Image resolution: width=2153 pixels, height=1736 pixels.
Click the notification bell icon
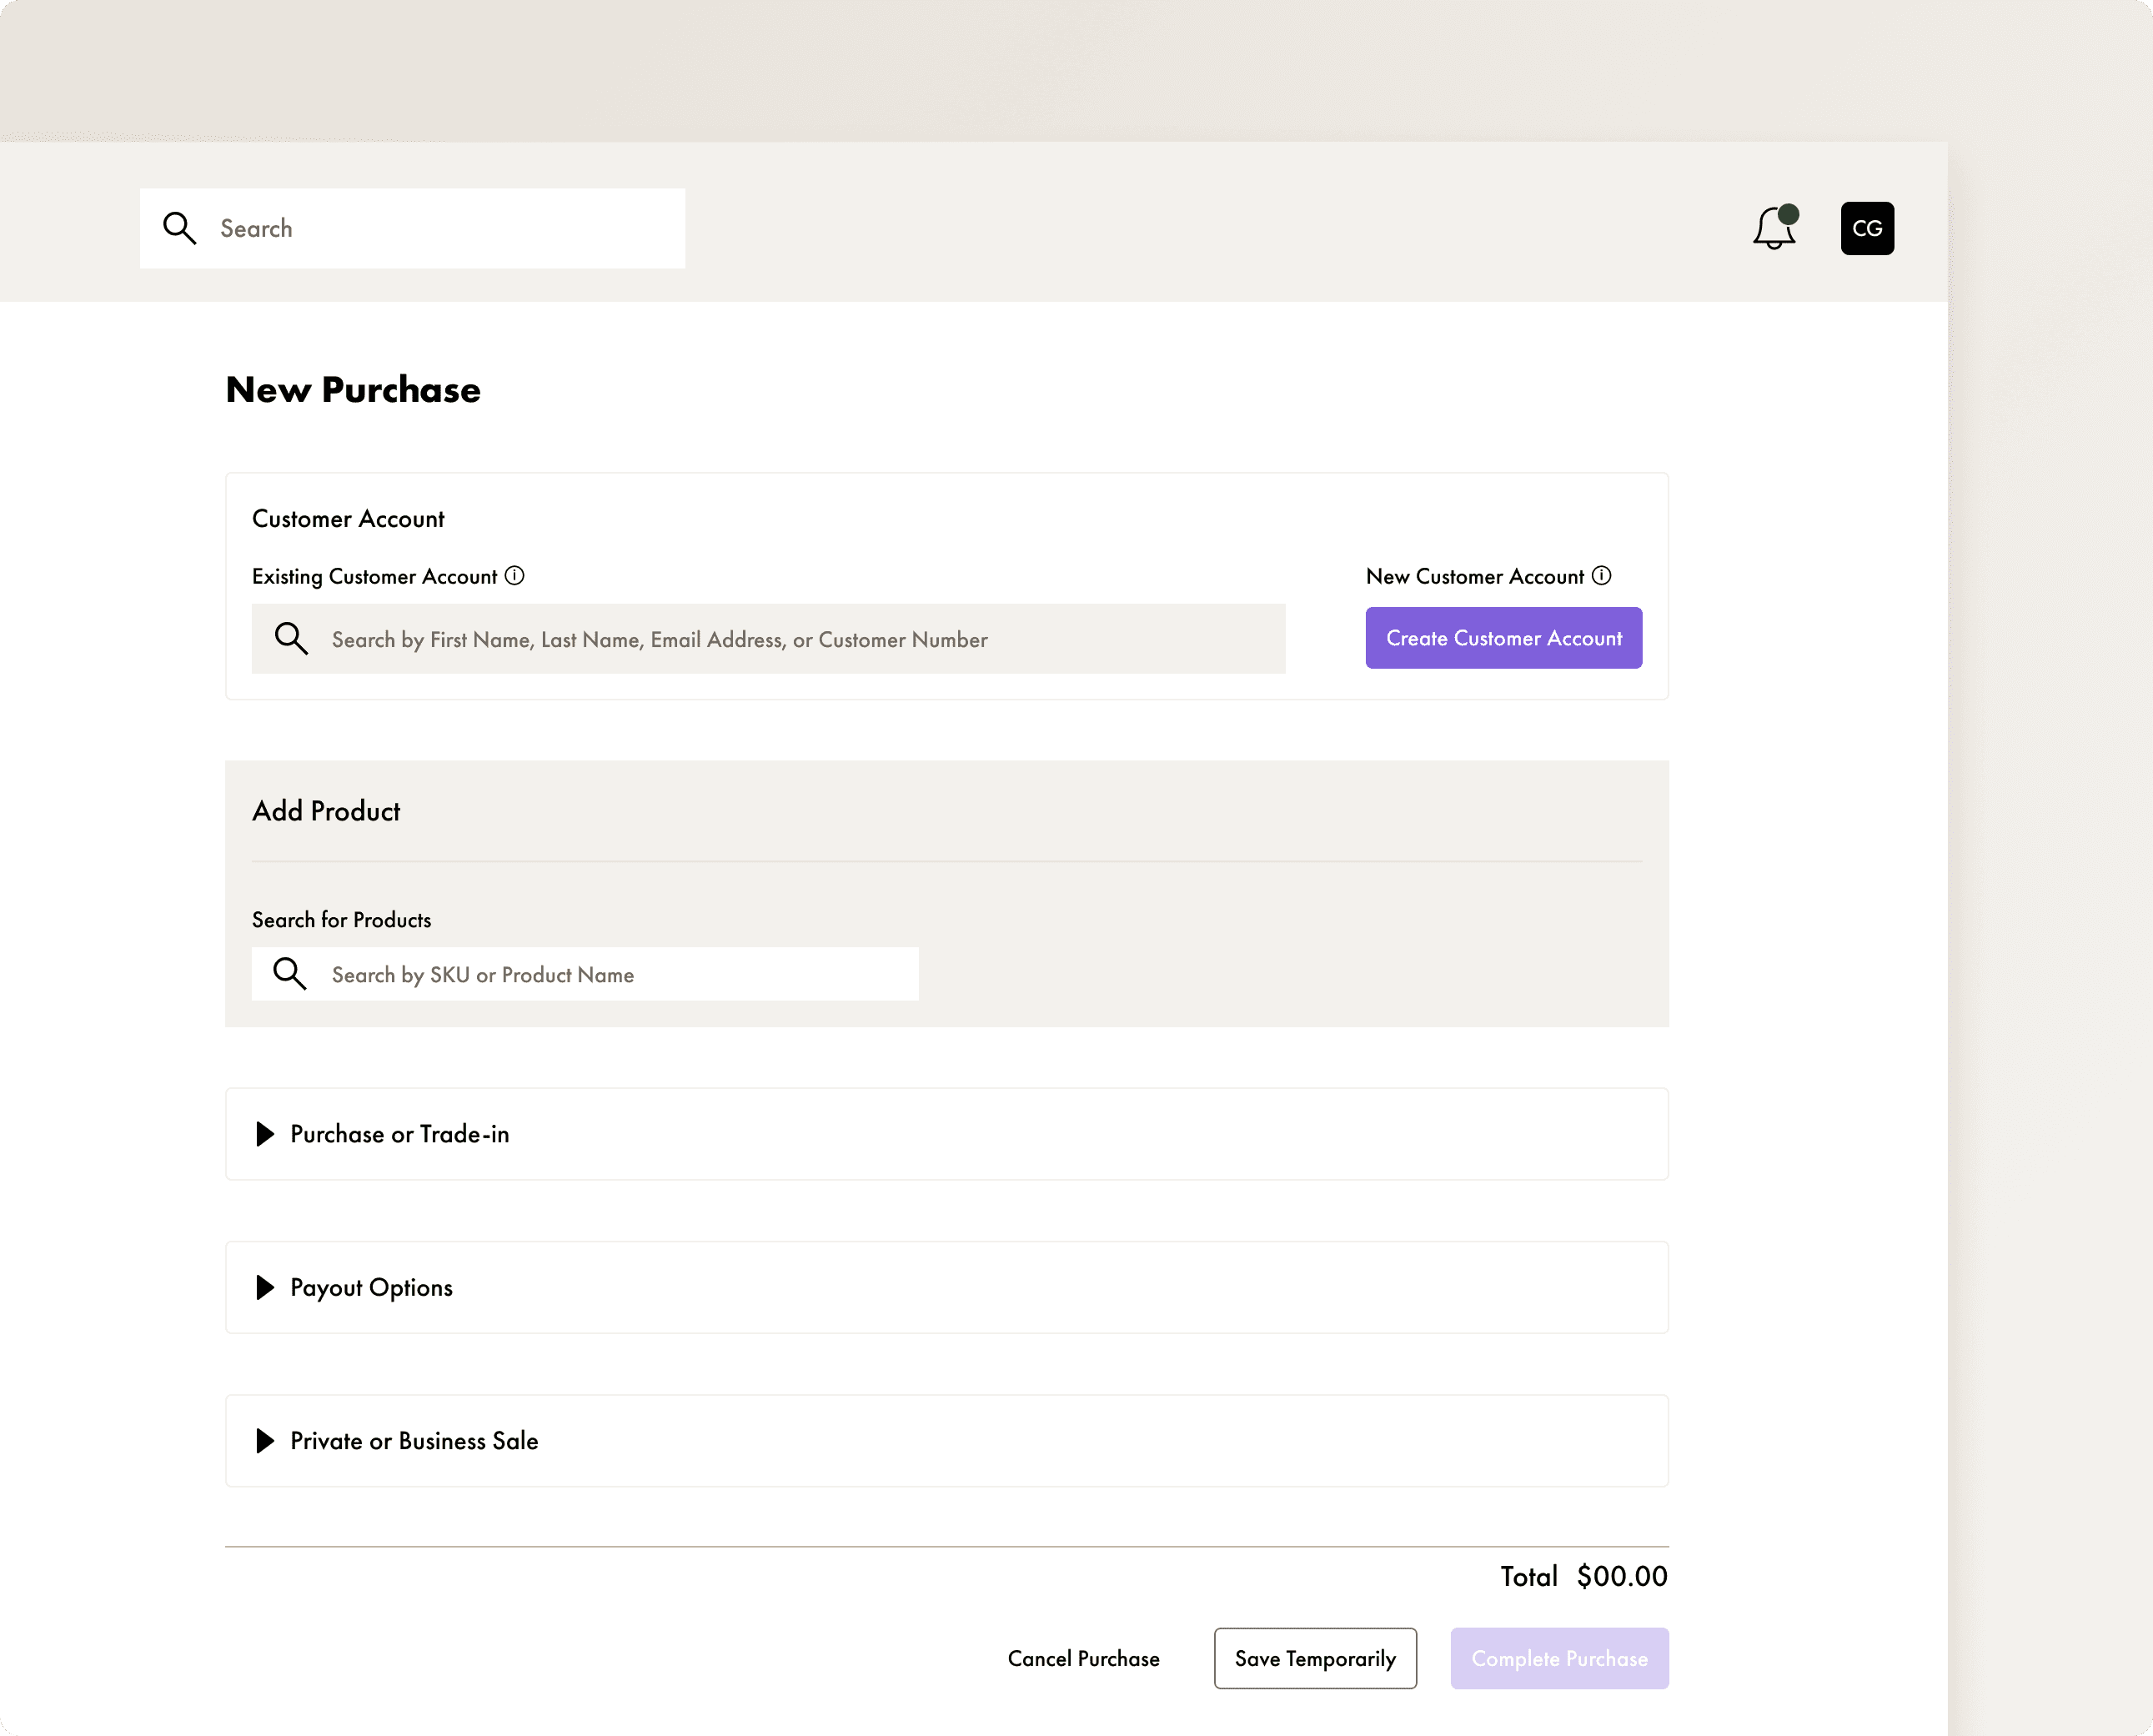pyautogui.click(x=1773, y=229)
